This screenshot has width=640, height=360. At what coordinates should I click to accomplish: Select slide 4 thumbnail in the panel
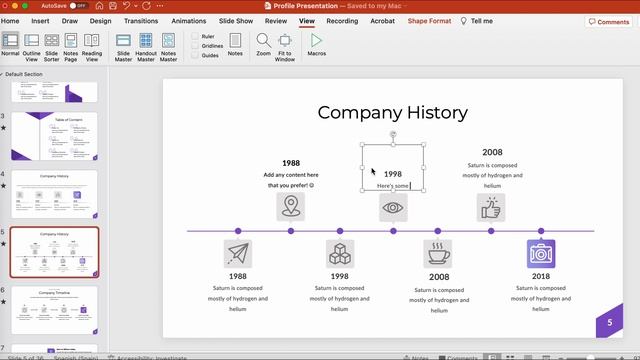coord(54,194)
